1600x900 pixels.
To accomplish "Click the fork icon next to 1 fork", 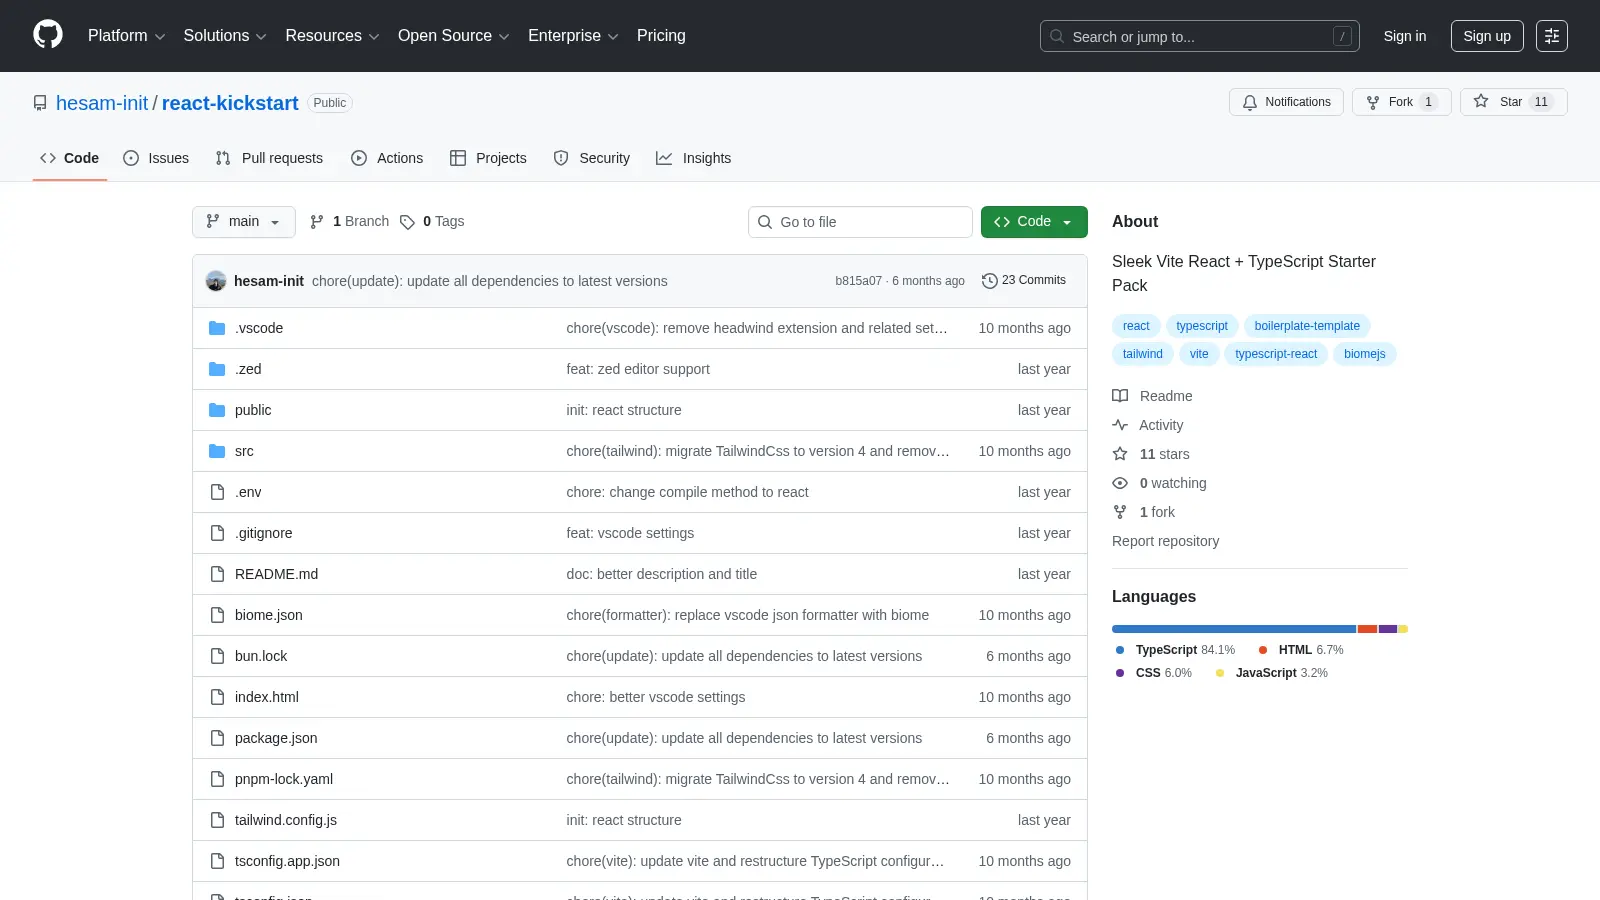I will (1120, 512).
